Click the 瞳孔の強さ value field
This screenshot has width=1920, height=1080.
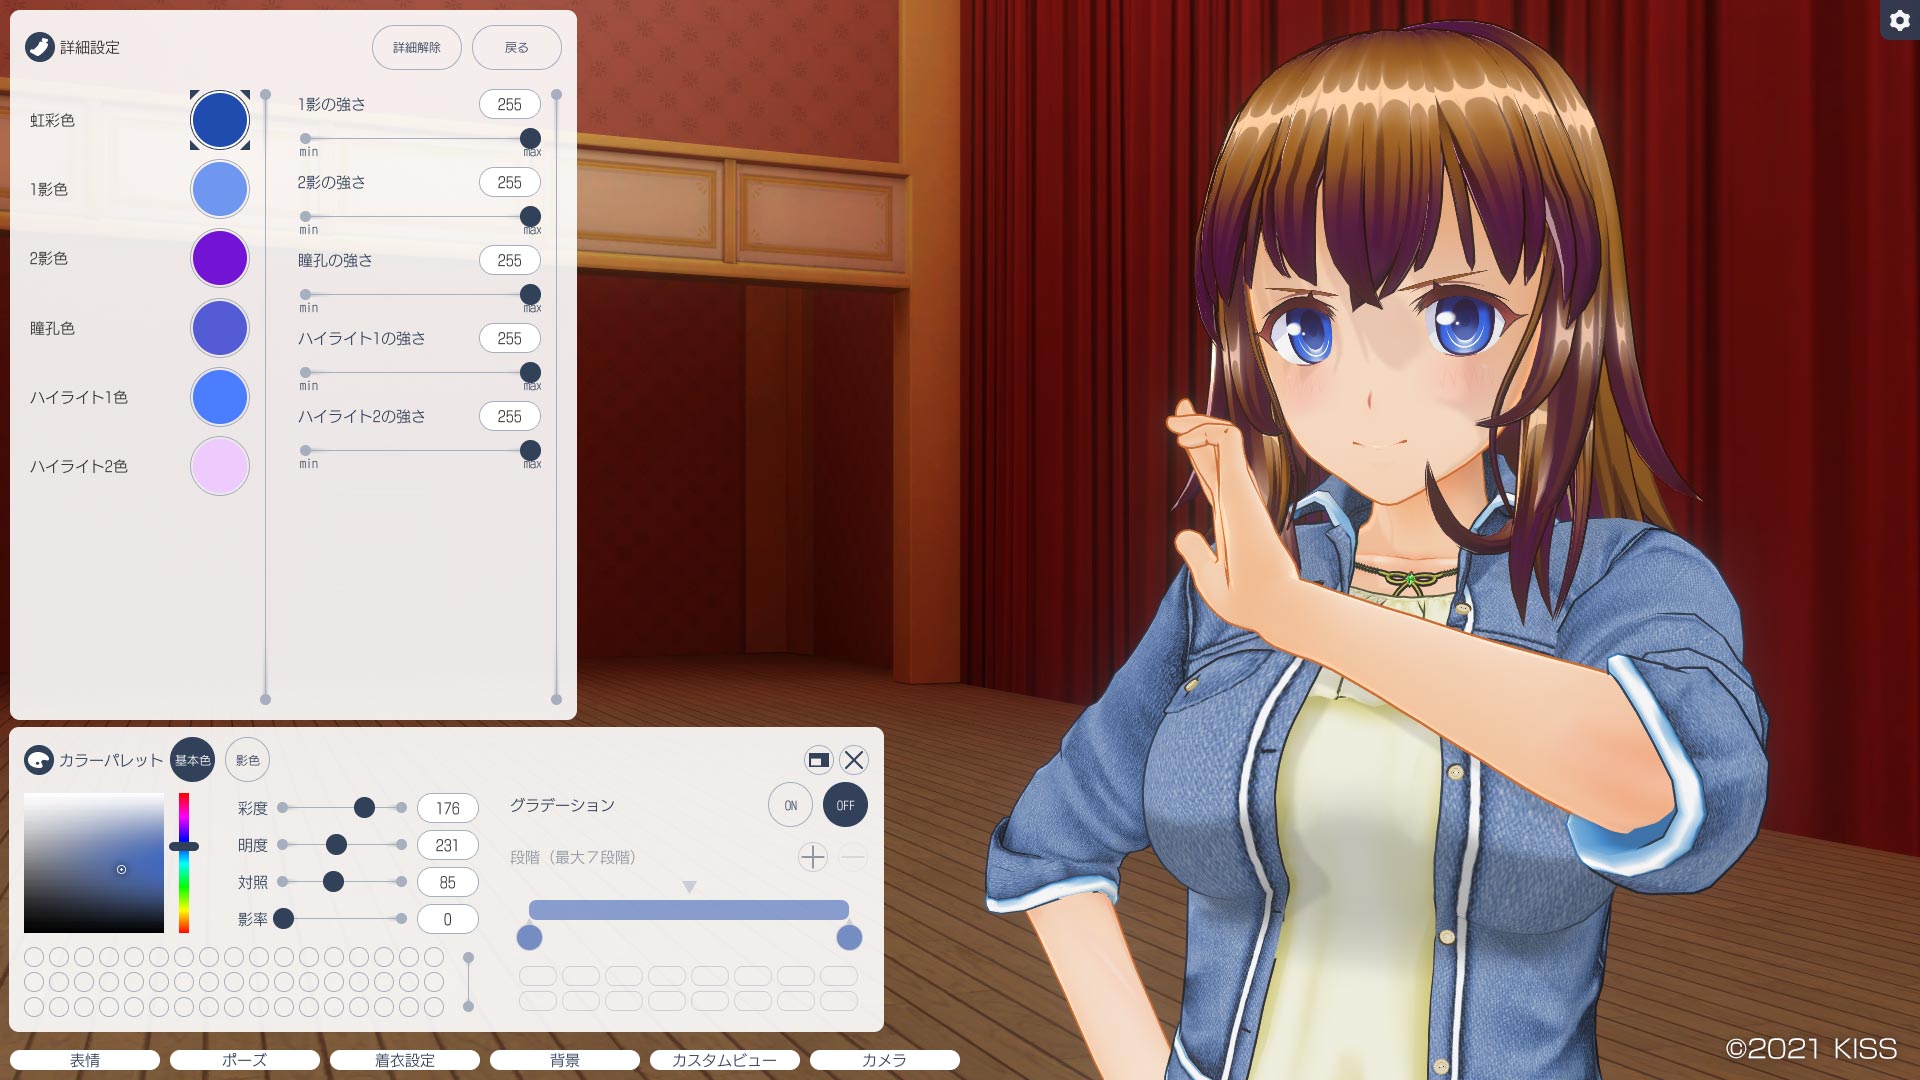click(510, 260)
